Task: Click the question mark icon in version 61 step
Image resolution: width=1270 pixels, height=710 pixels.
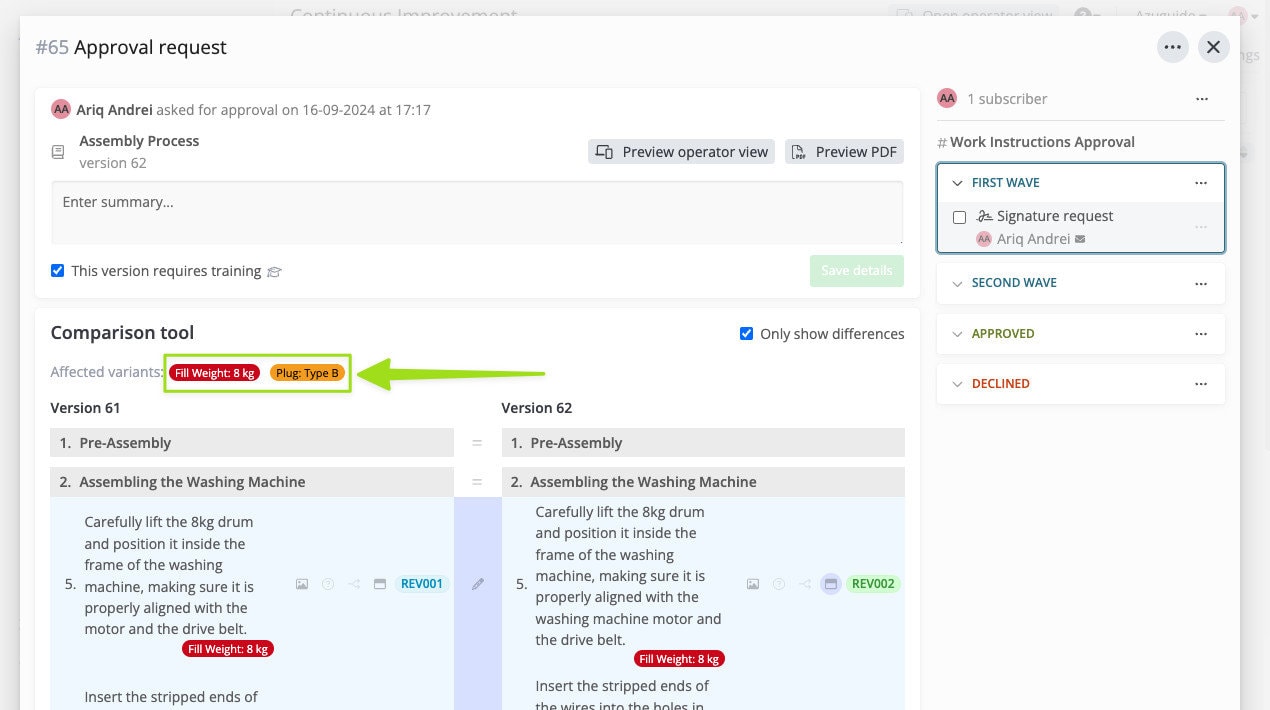Action: 328,583
